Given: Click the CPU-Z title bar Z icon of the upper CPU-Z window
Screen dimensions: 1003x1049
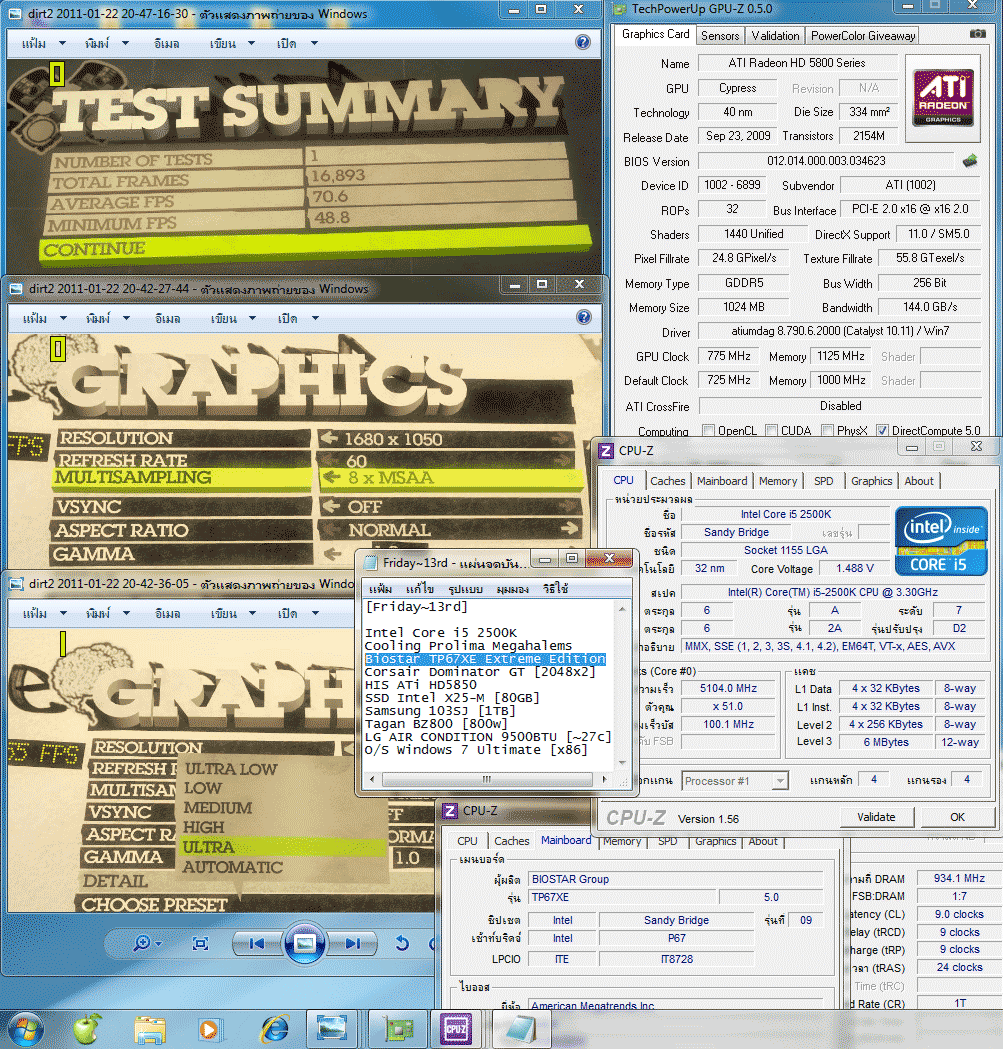Looking at the screenshot, I should coord(606,450).
